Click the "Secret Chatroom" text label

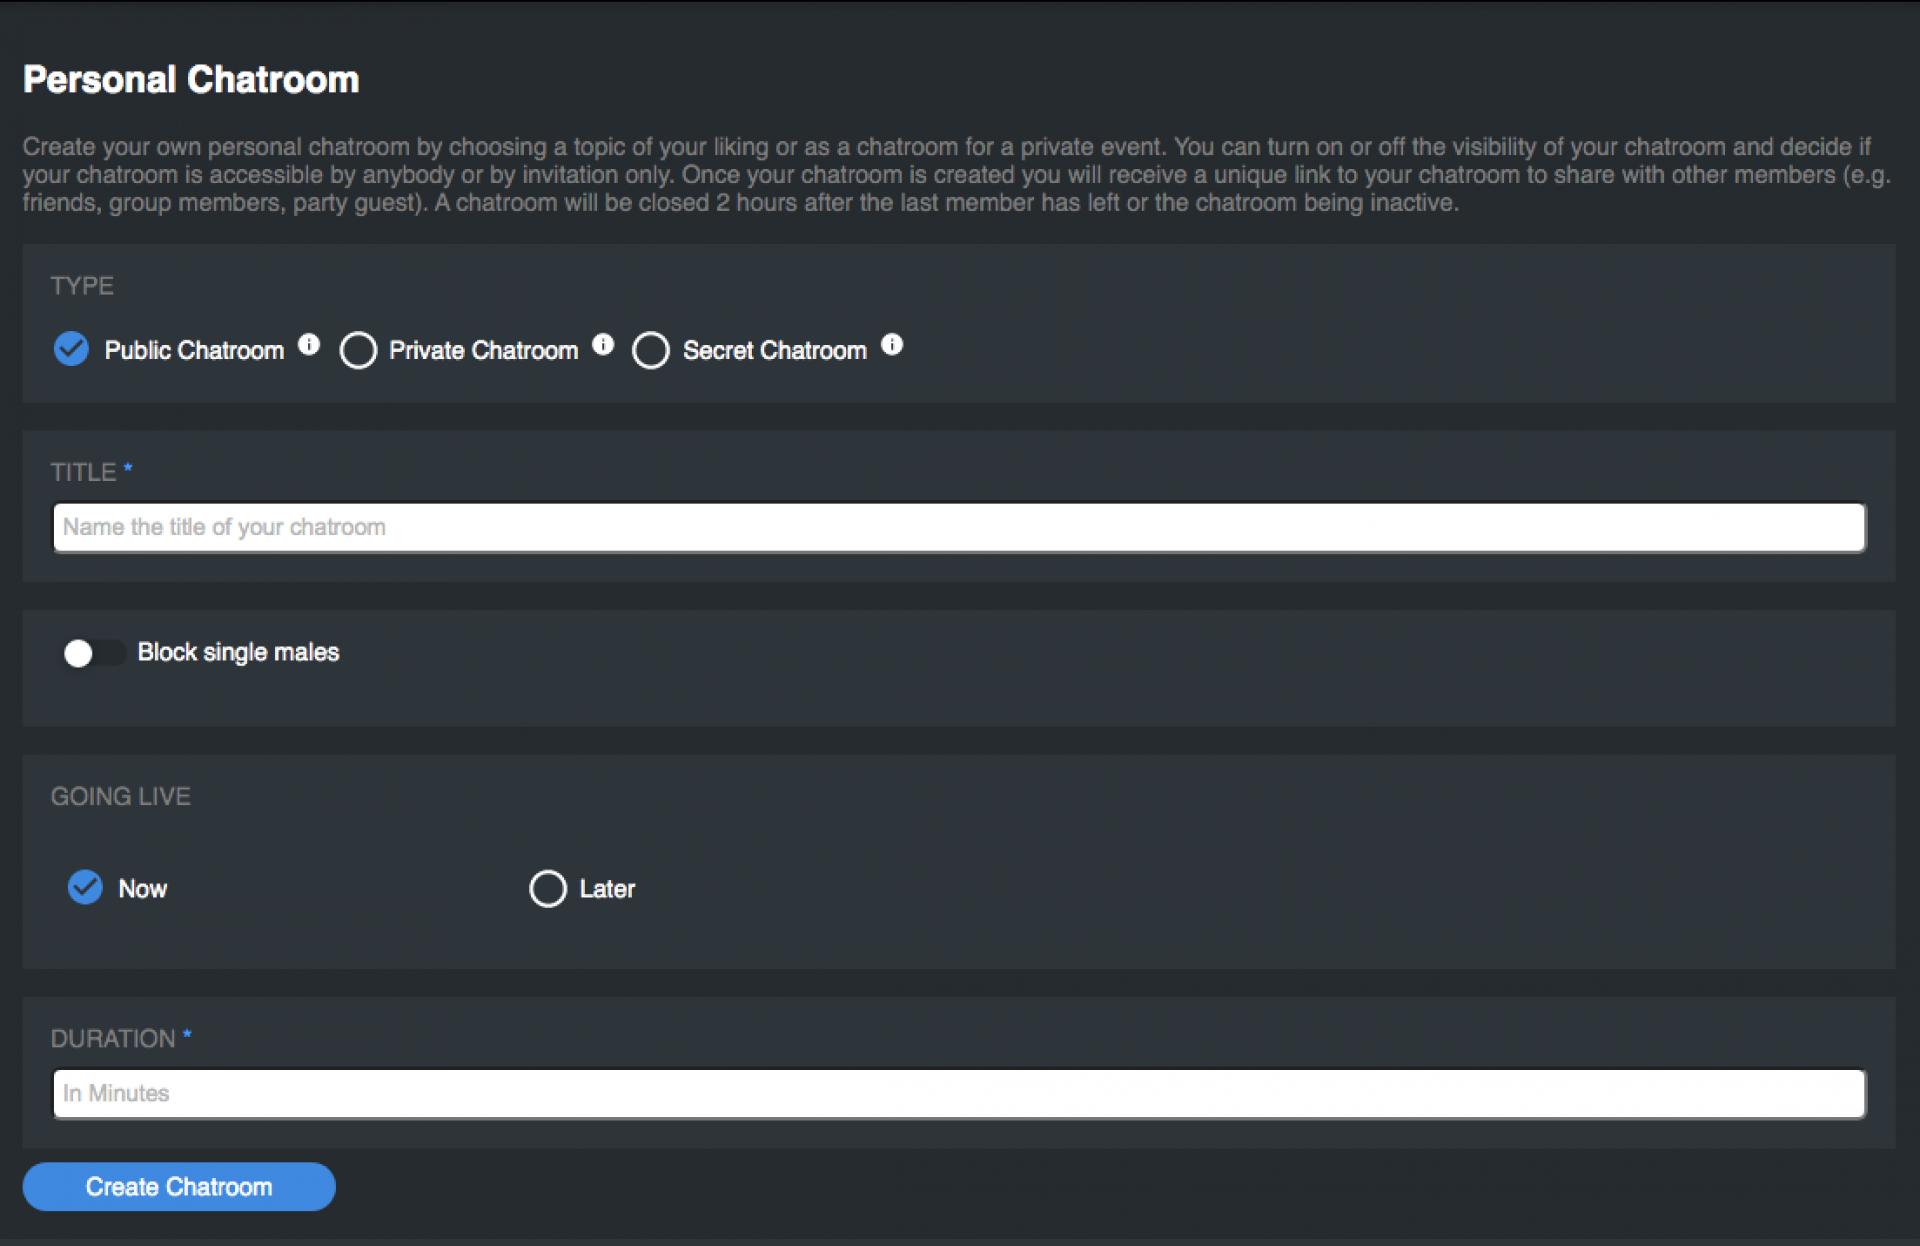(774, 351)
